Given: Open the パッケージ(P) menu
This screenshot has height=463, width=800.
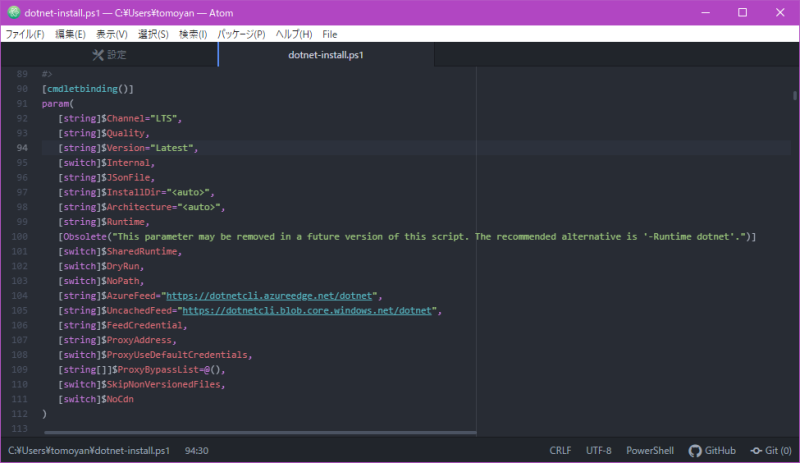Looking at the screenshot, I should click(241, 34).
